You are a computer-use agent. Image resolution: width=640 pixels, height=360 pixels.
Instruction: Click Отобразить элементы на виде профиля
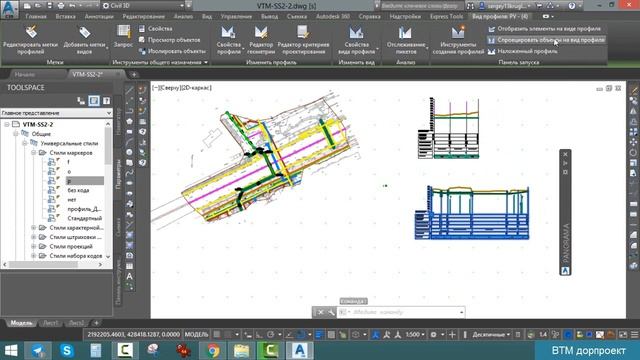pos(544,29)
